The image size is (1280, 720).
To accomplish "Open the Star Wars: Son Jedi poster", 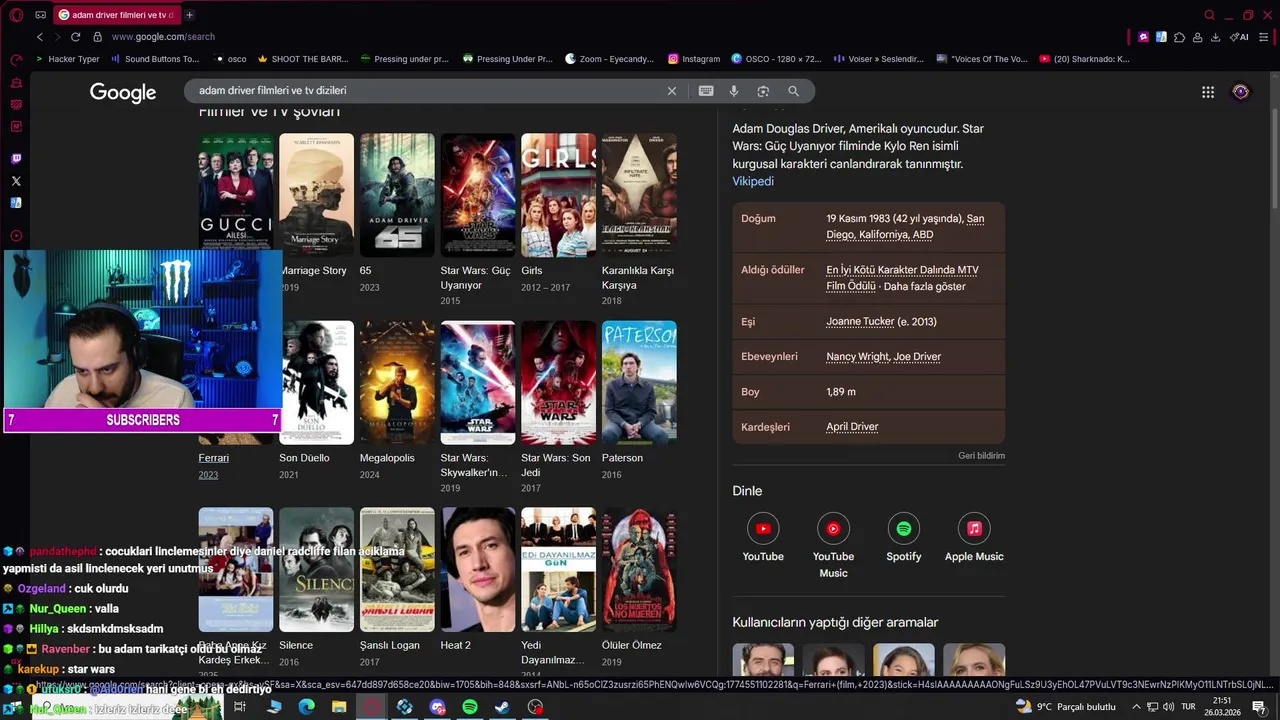I will point(558,382).
